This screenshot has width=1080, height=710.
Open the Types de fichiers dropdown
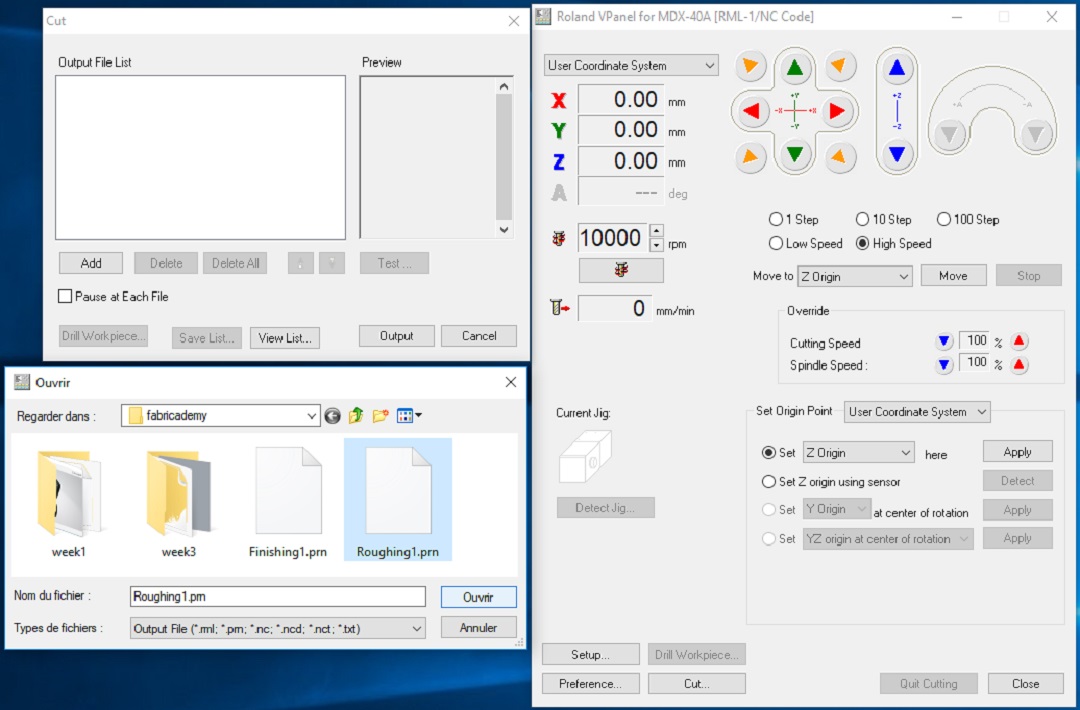click(x=278, y=628)
